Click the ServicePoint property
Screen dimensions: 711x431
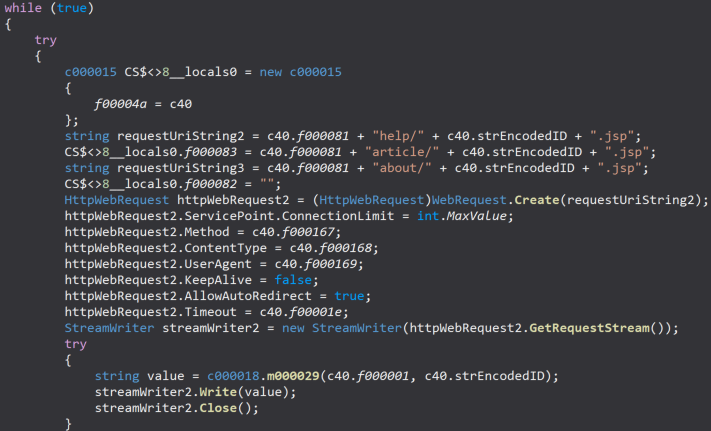point(229,216)
